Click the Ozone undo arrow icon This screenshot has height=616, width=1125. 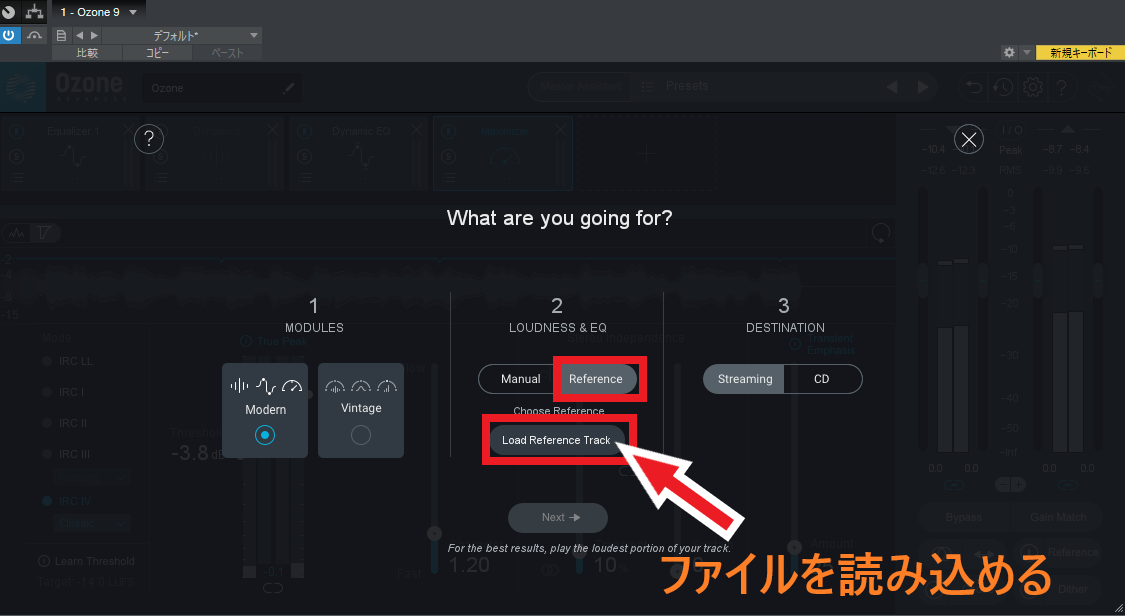point(974,87)
